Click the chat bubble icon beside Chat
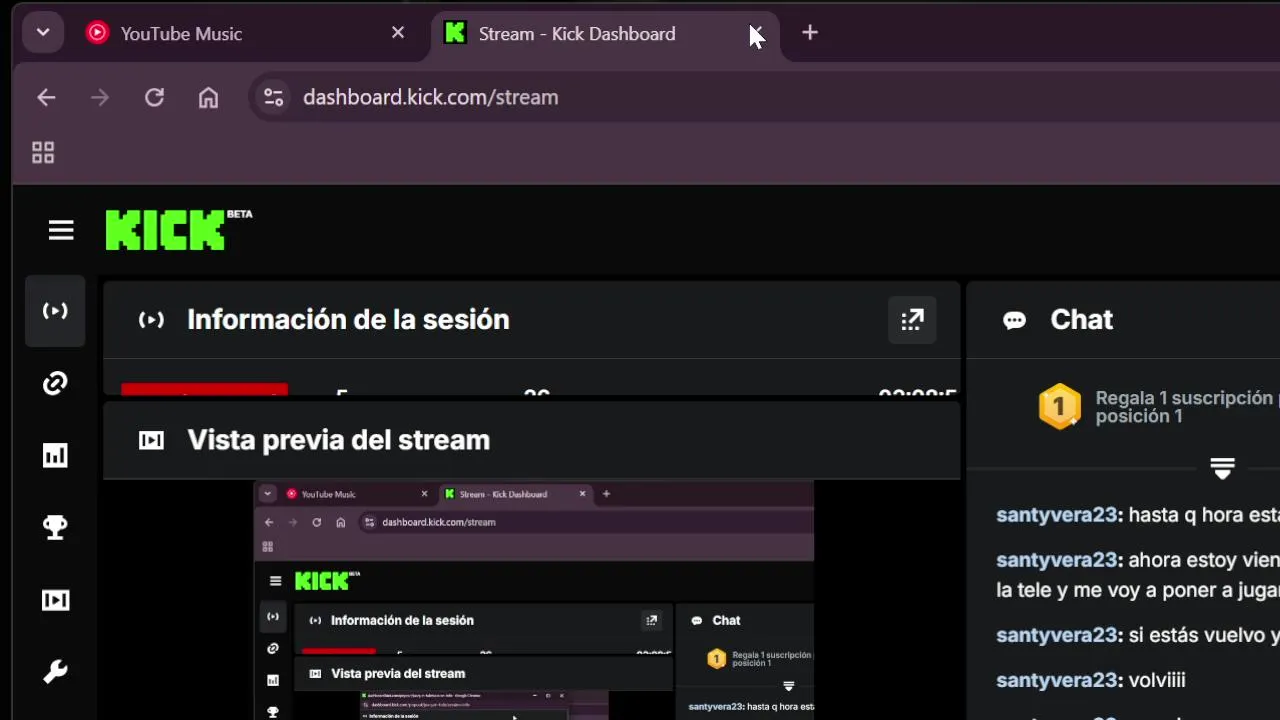This screenshot has width=1280, height=720. [x=1014, y=321]
